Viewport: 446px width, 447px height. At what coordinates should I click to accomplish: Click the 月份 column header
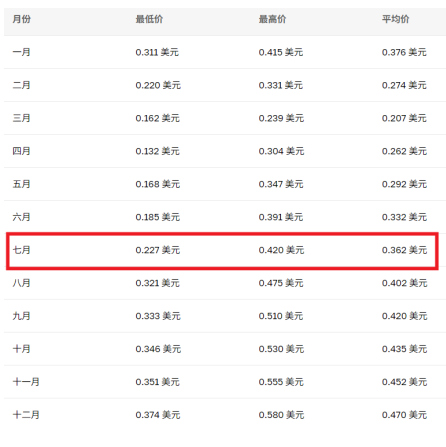[22, 19]
